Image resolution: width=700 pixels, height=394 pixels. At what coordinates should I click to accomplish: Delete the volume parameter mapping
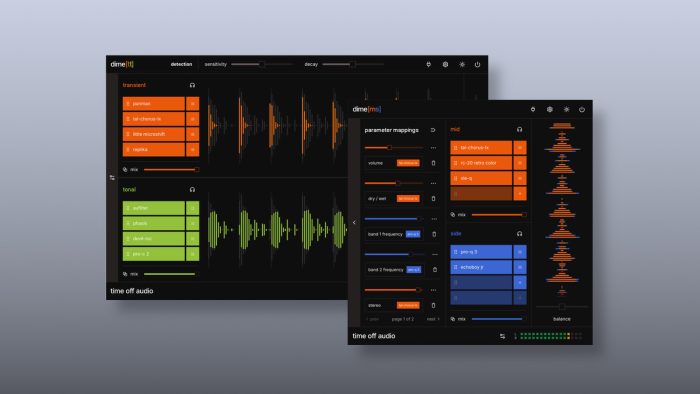pyautogui.click(x=433, y=163)
